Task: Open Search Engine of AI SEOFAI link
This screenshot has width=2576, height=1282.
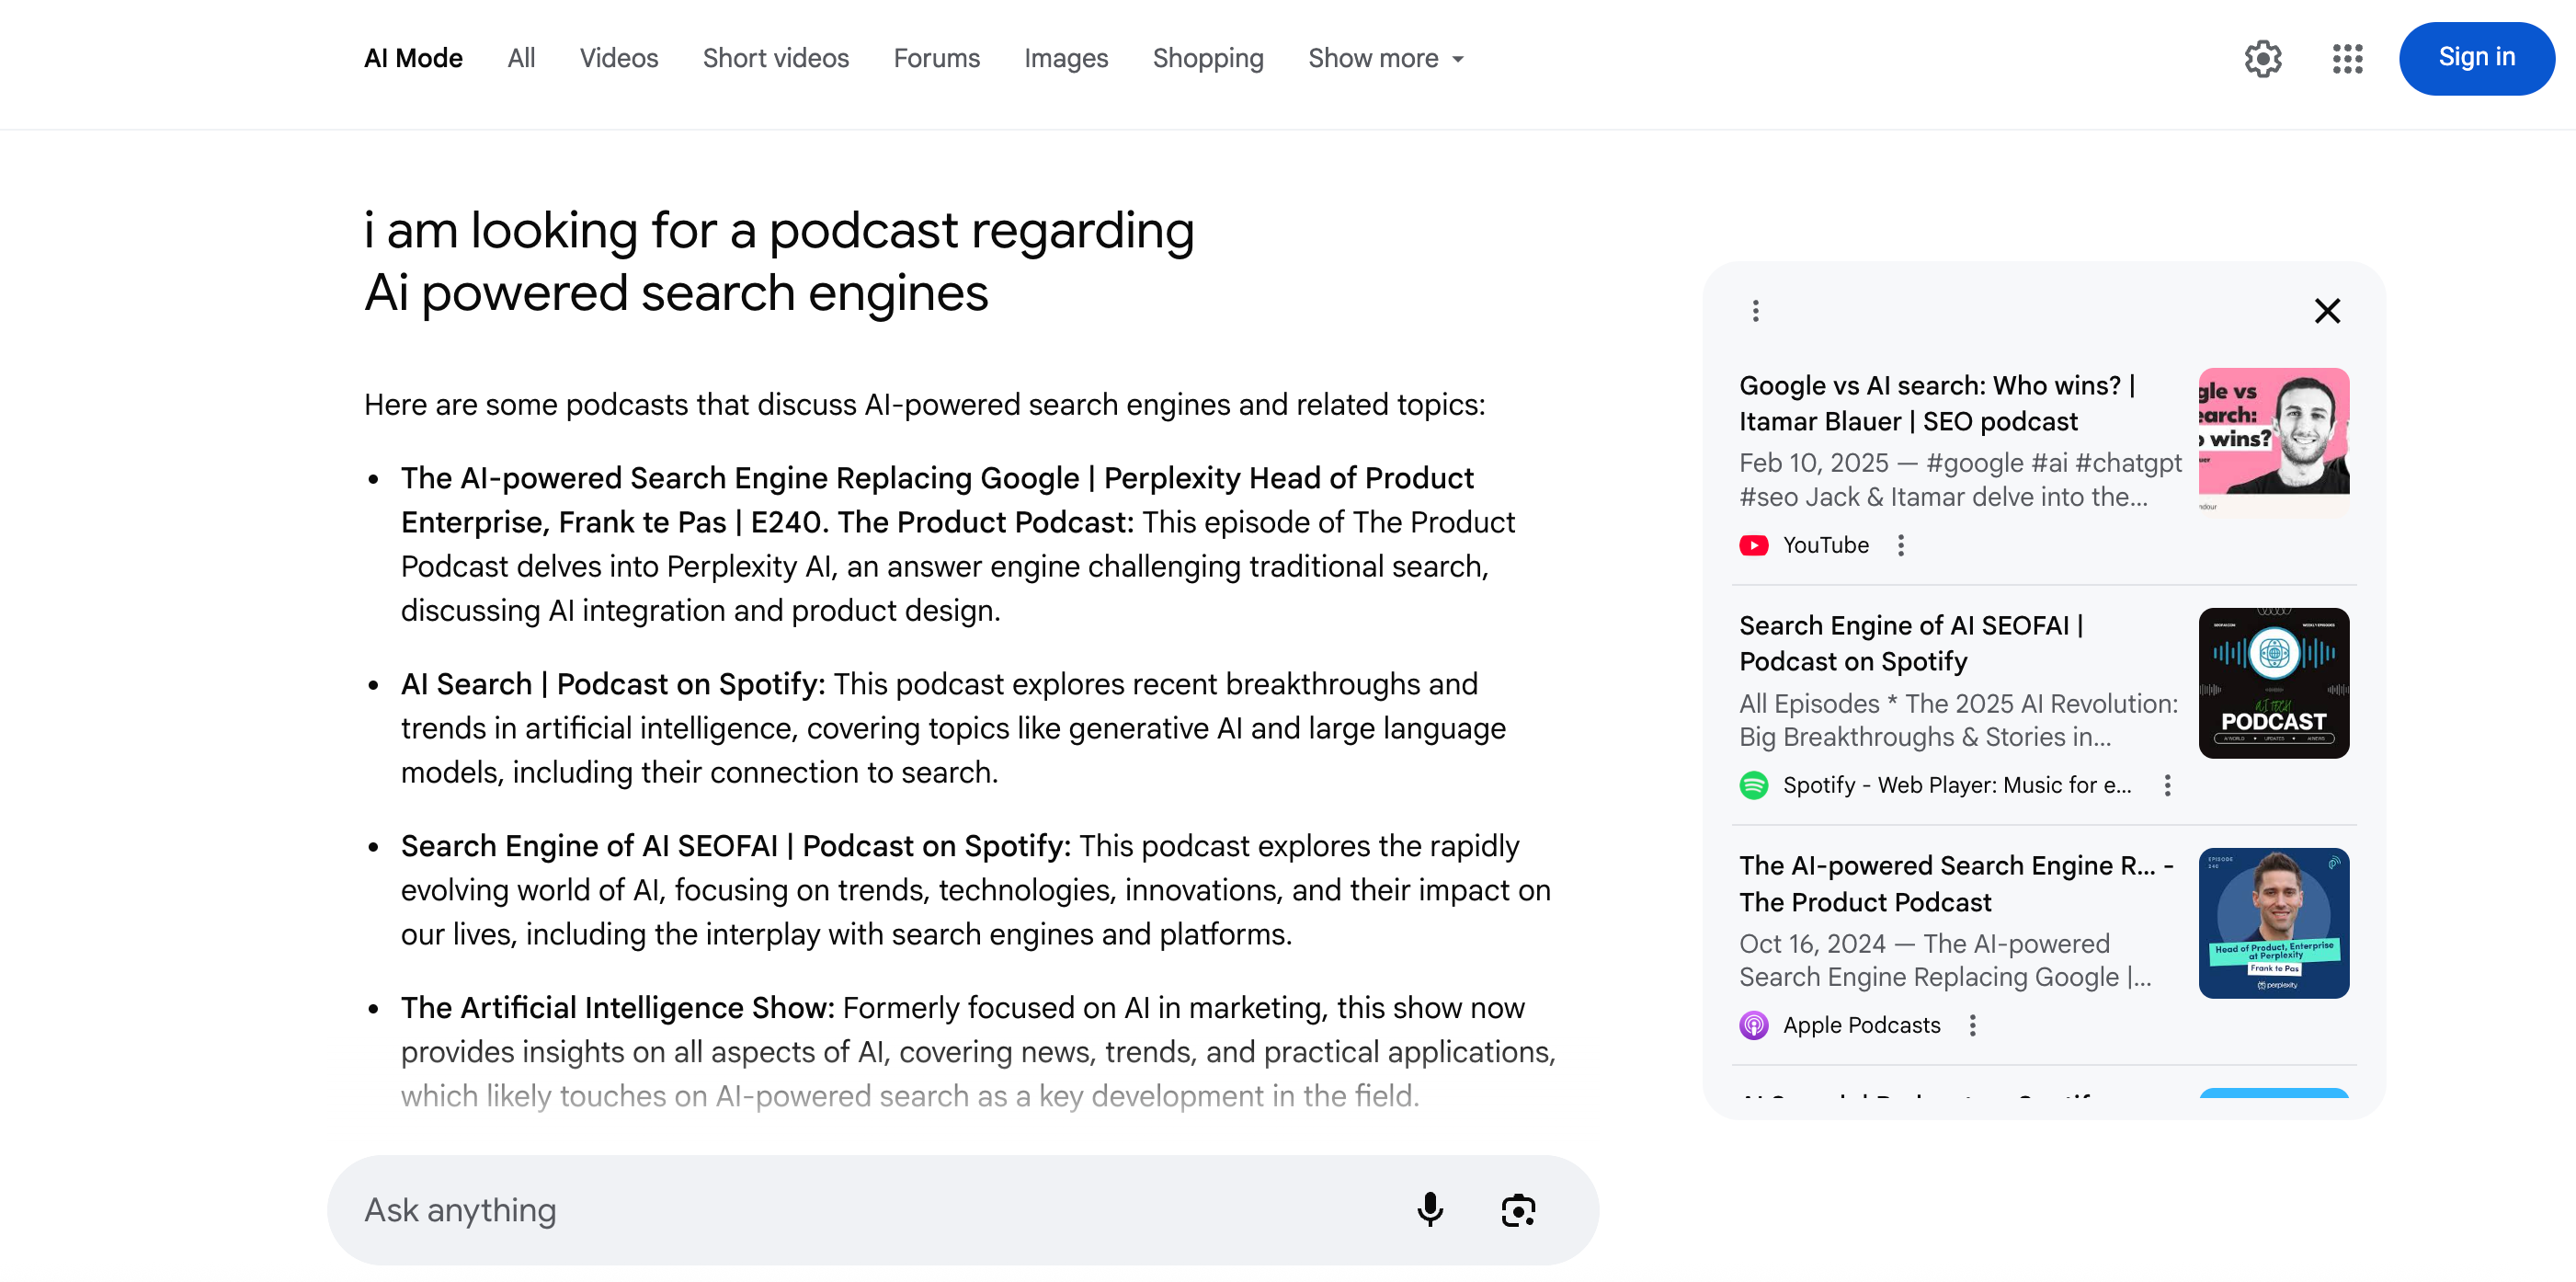Action: click(x=1910, y=643)
